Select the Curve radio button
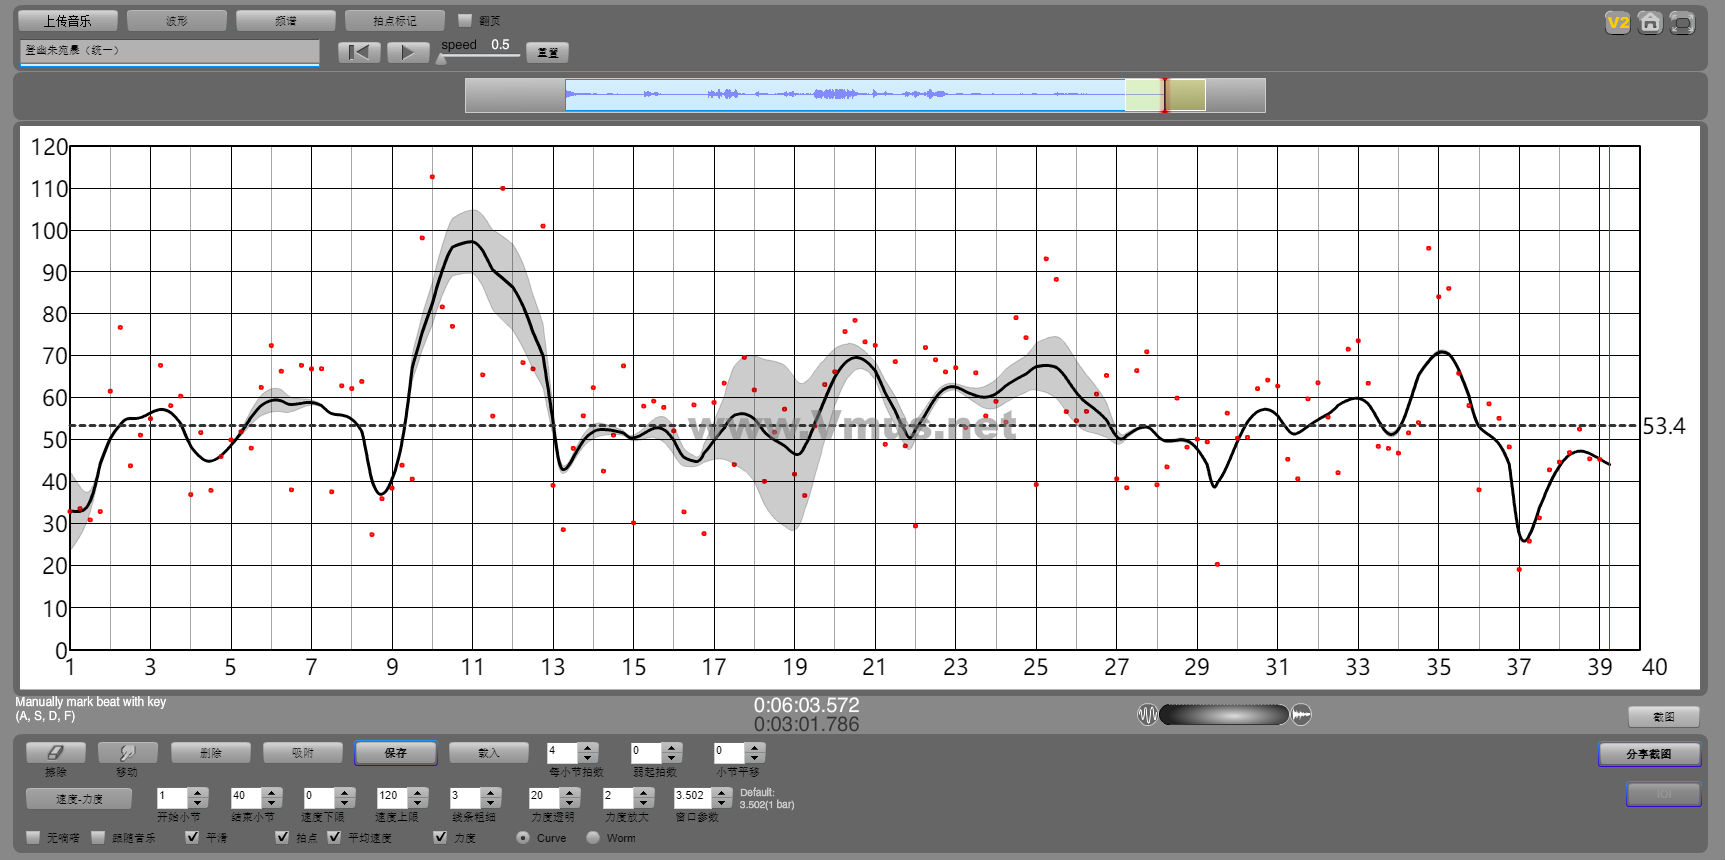 click(523, 837)
